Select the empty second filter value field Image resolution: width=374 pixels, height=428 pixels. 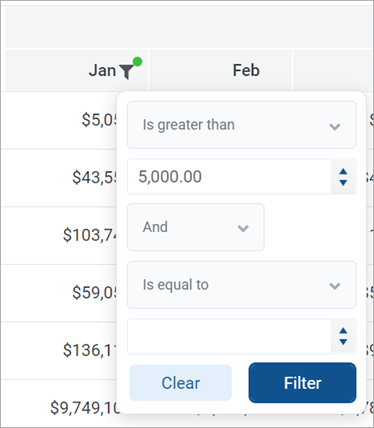pos(229,336)
